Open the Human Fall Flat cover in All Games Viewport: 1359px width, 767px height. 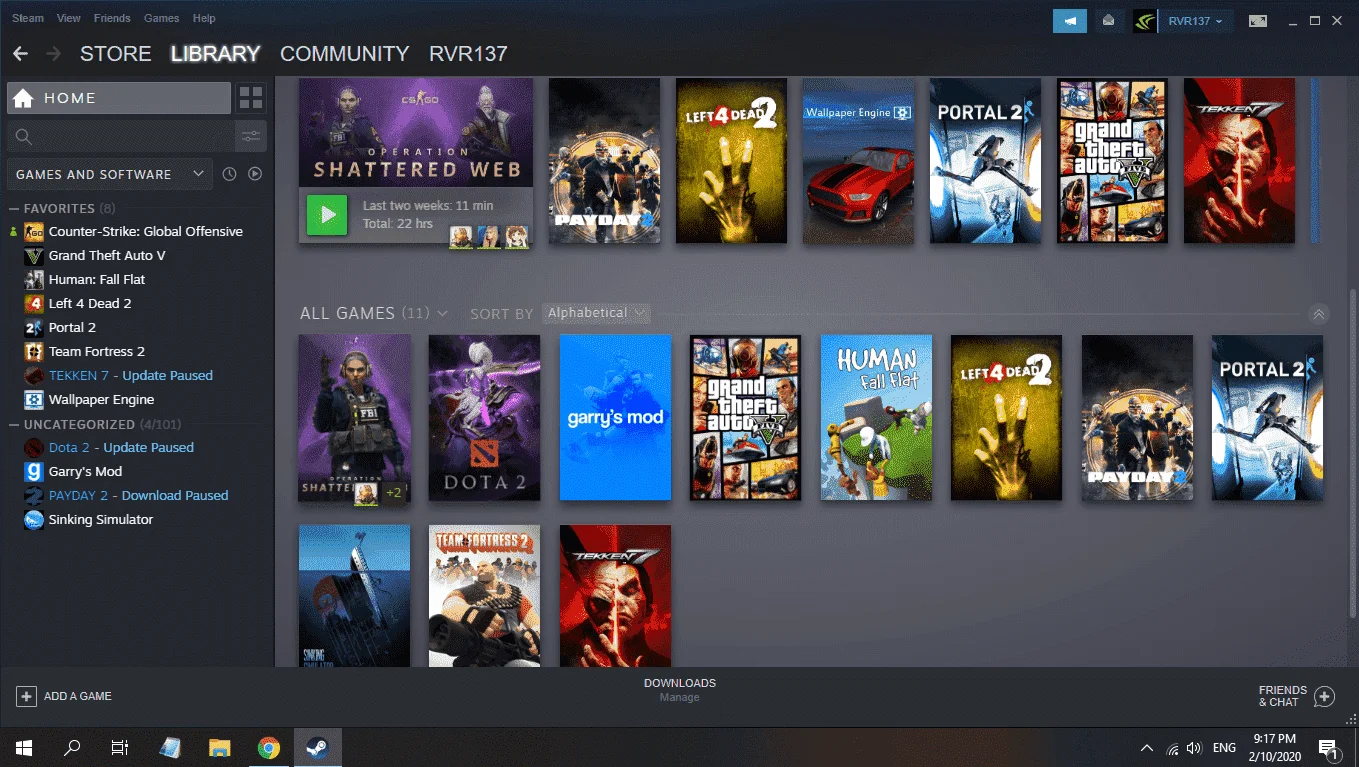point(877,418)
